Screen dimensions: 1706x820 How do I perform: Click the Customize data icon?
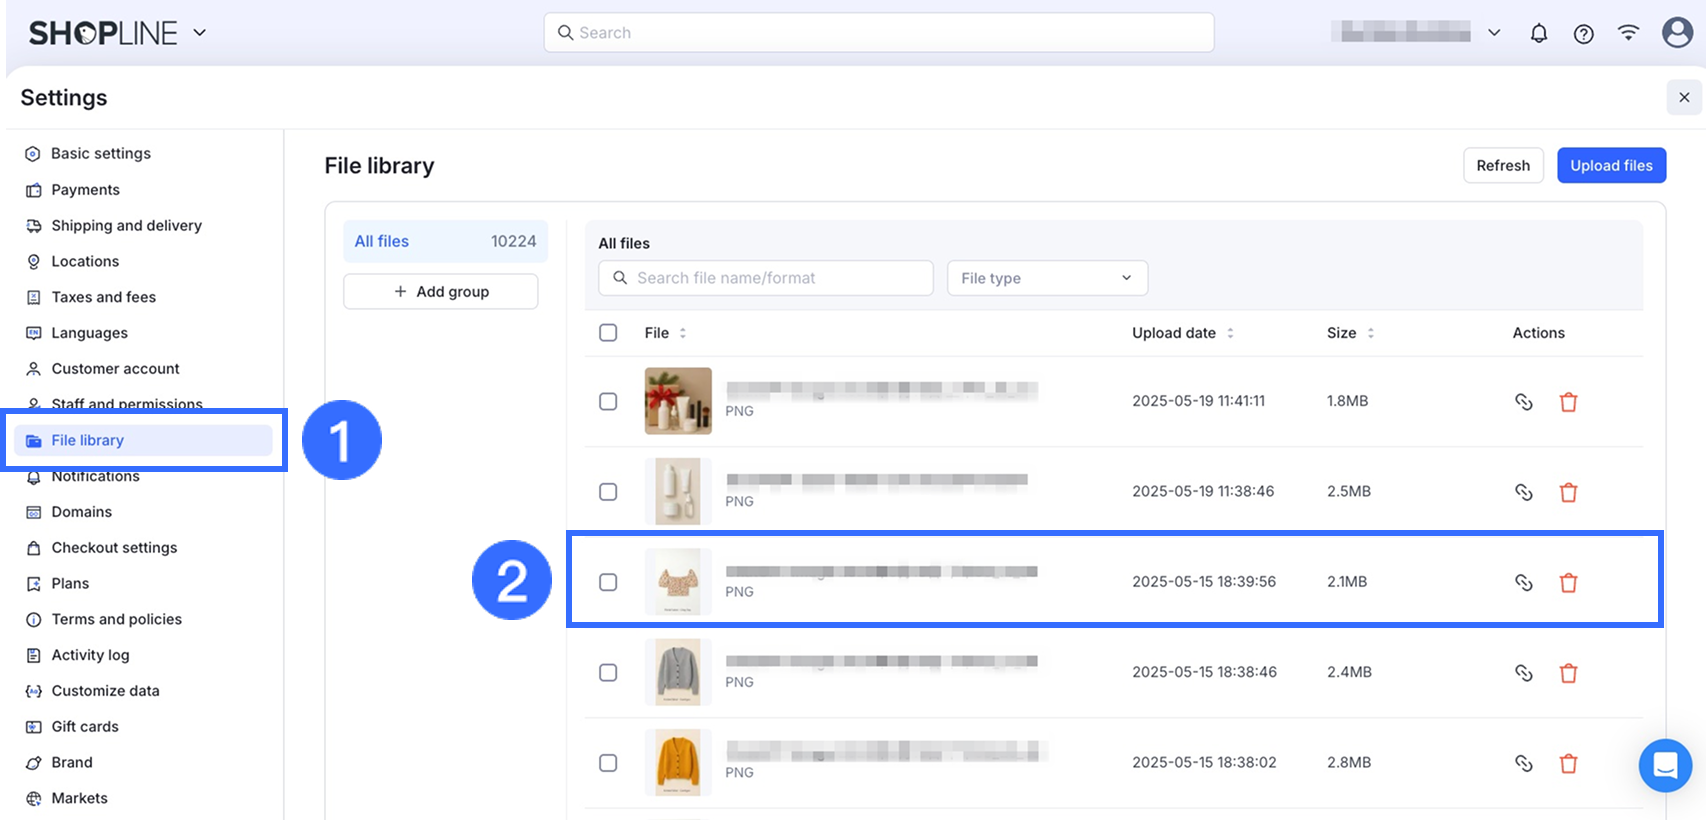click(33, 691)
